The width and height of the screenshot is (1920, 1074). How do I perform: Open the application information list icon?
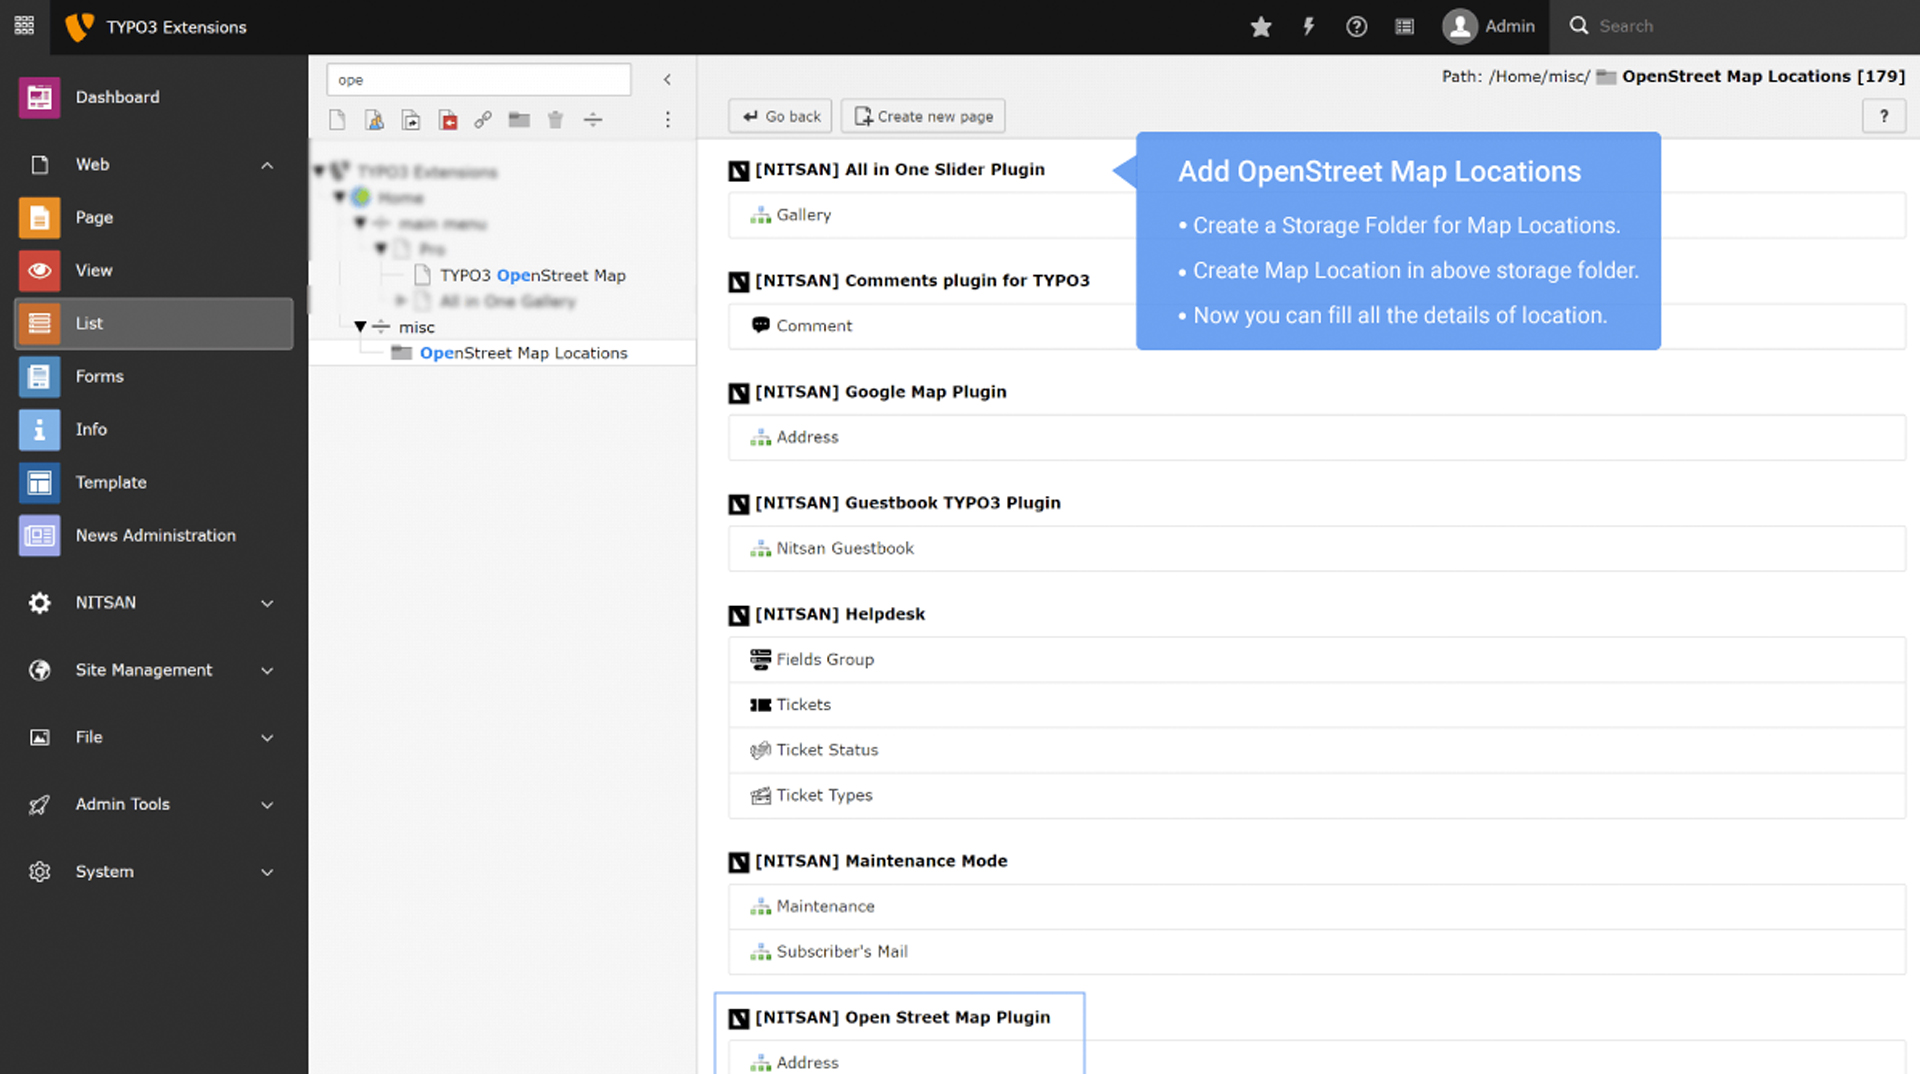click(x=1404, y=27)
